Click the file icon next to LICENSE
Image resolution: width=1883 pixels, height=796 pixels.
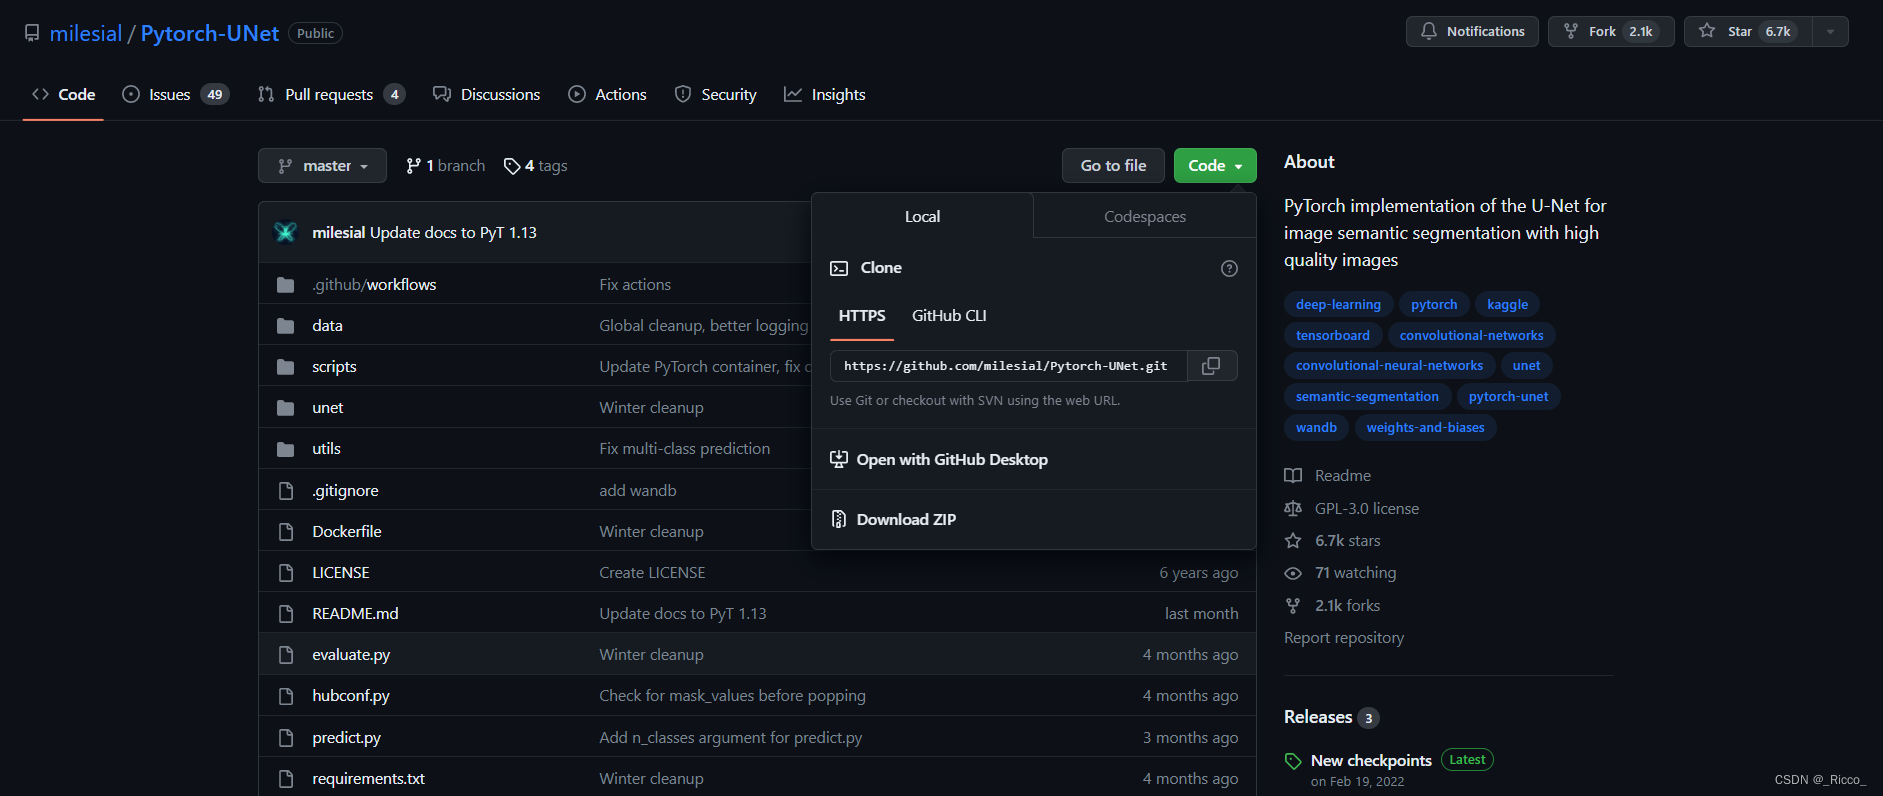click(x=286, y=573)
